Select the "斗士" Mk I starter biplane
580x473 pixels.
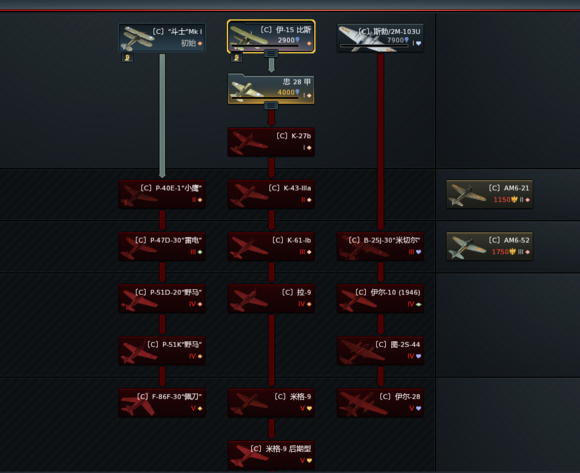click(162, 38)
